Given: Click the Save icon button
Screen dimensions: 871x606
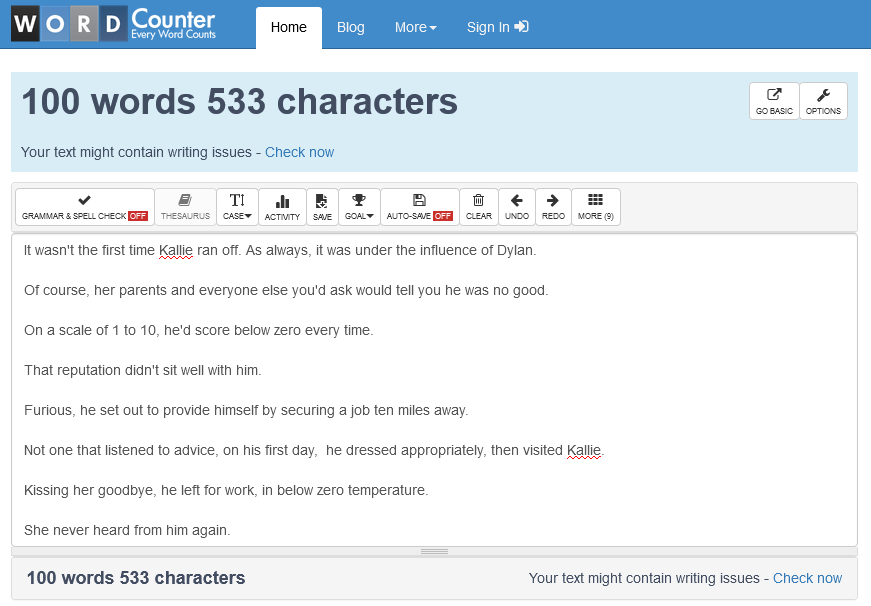Looking at the screenshot, I should pyautogui.click(x=322, y=207).
